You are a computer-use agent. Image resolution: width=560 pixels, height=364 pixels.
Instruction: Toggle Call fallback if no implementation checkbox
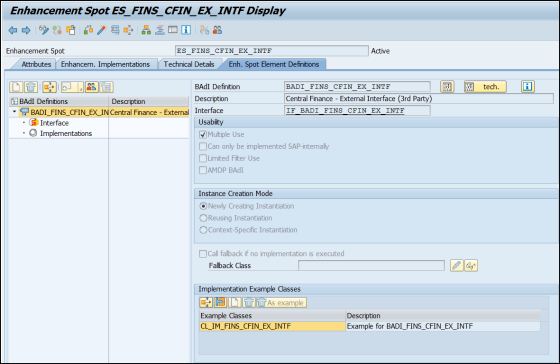click(202, 254)
